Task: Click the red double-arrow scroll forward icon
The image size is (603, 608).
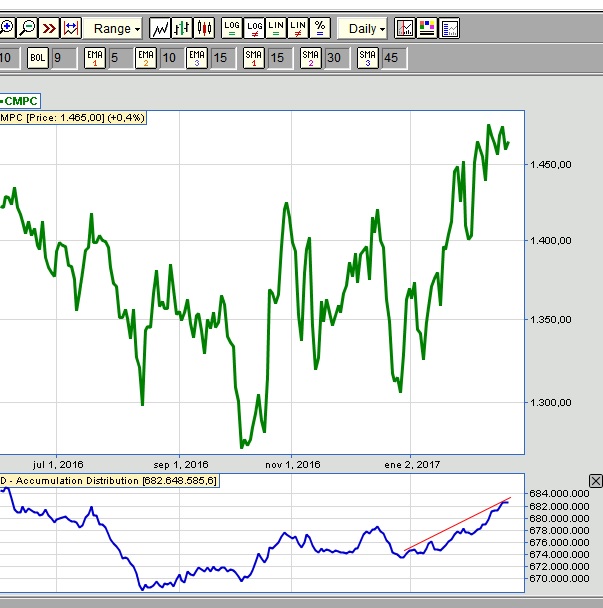Action: (x=49, y=28)
